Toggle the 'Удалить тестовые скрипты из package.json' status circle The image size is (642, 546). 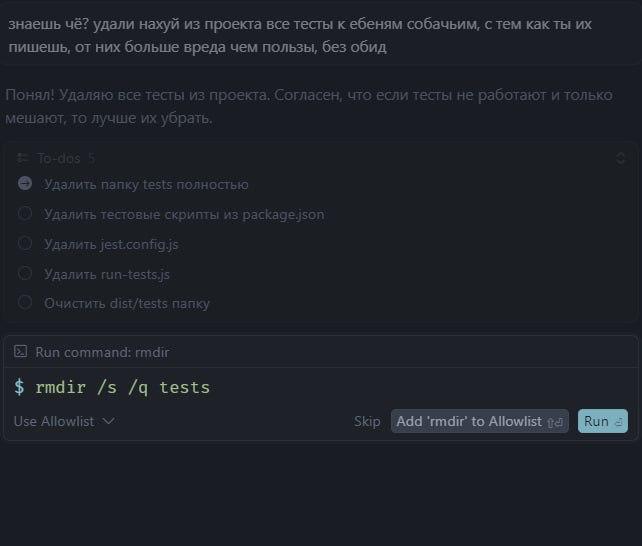pyautogui.click(x=25, y=214)
